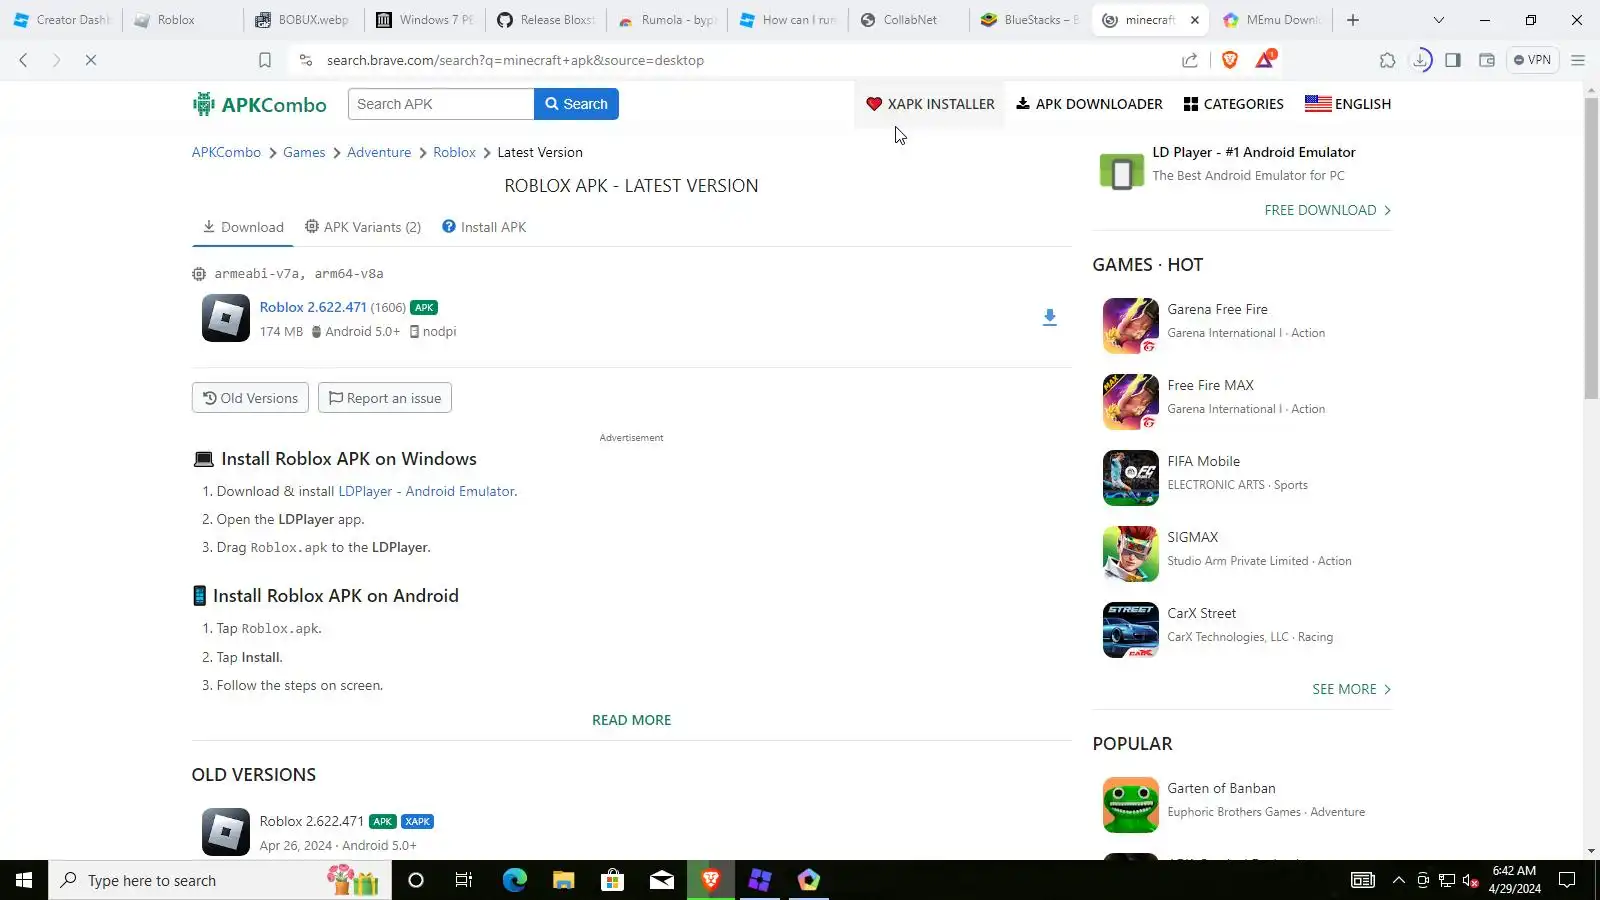
Task: Open the Garena Free Fire game thumbnail
Action: (x=1130, y=325)
